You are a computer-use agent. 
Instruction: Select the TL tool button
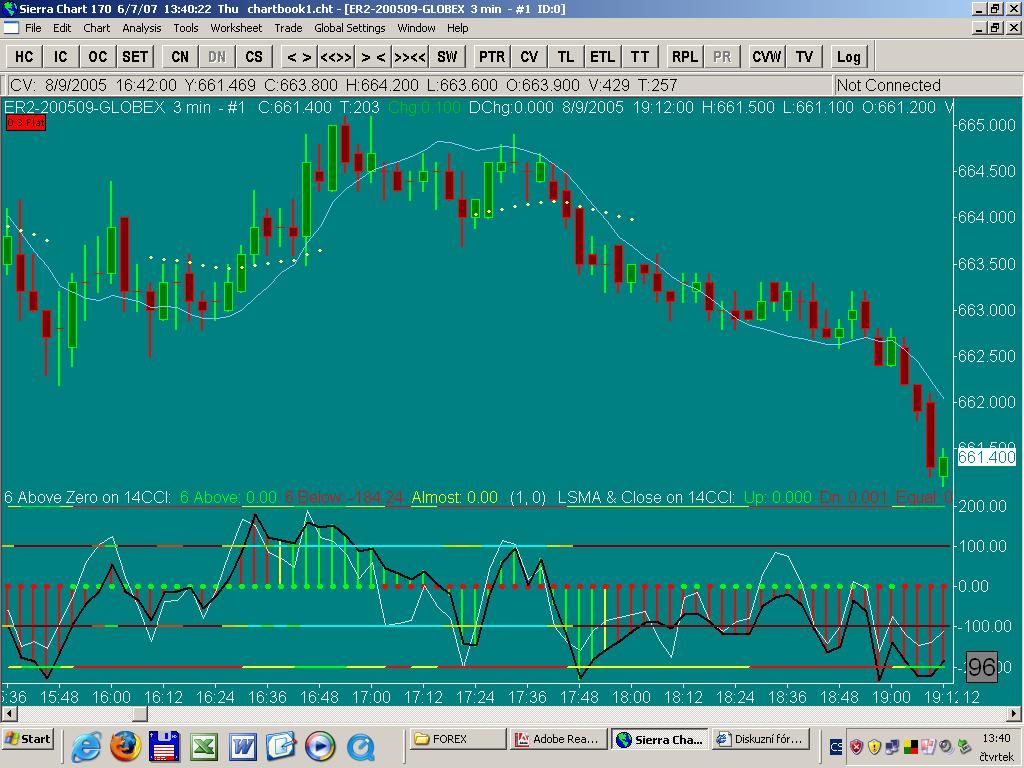[566, 57]
